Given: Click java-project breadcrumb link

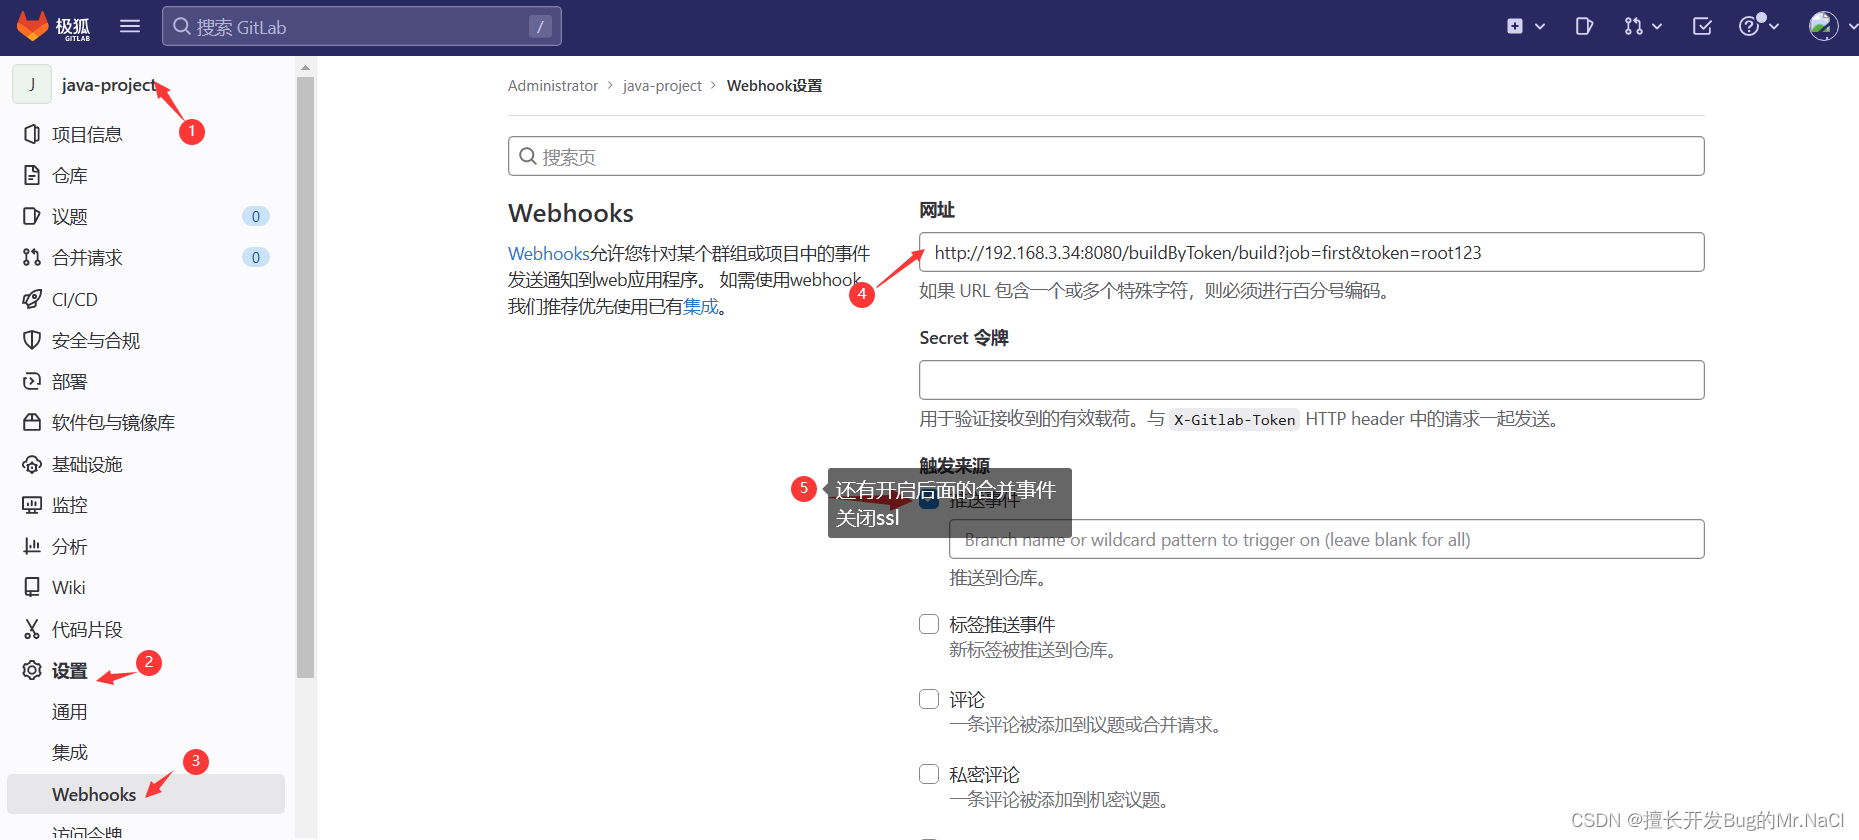Looking at the screenshot, I should [662, 86].
